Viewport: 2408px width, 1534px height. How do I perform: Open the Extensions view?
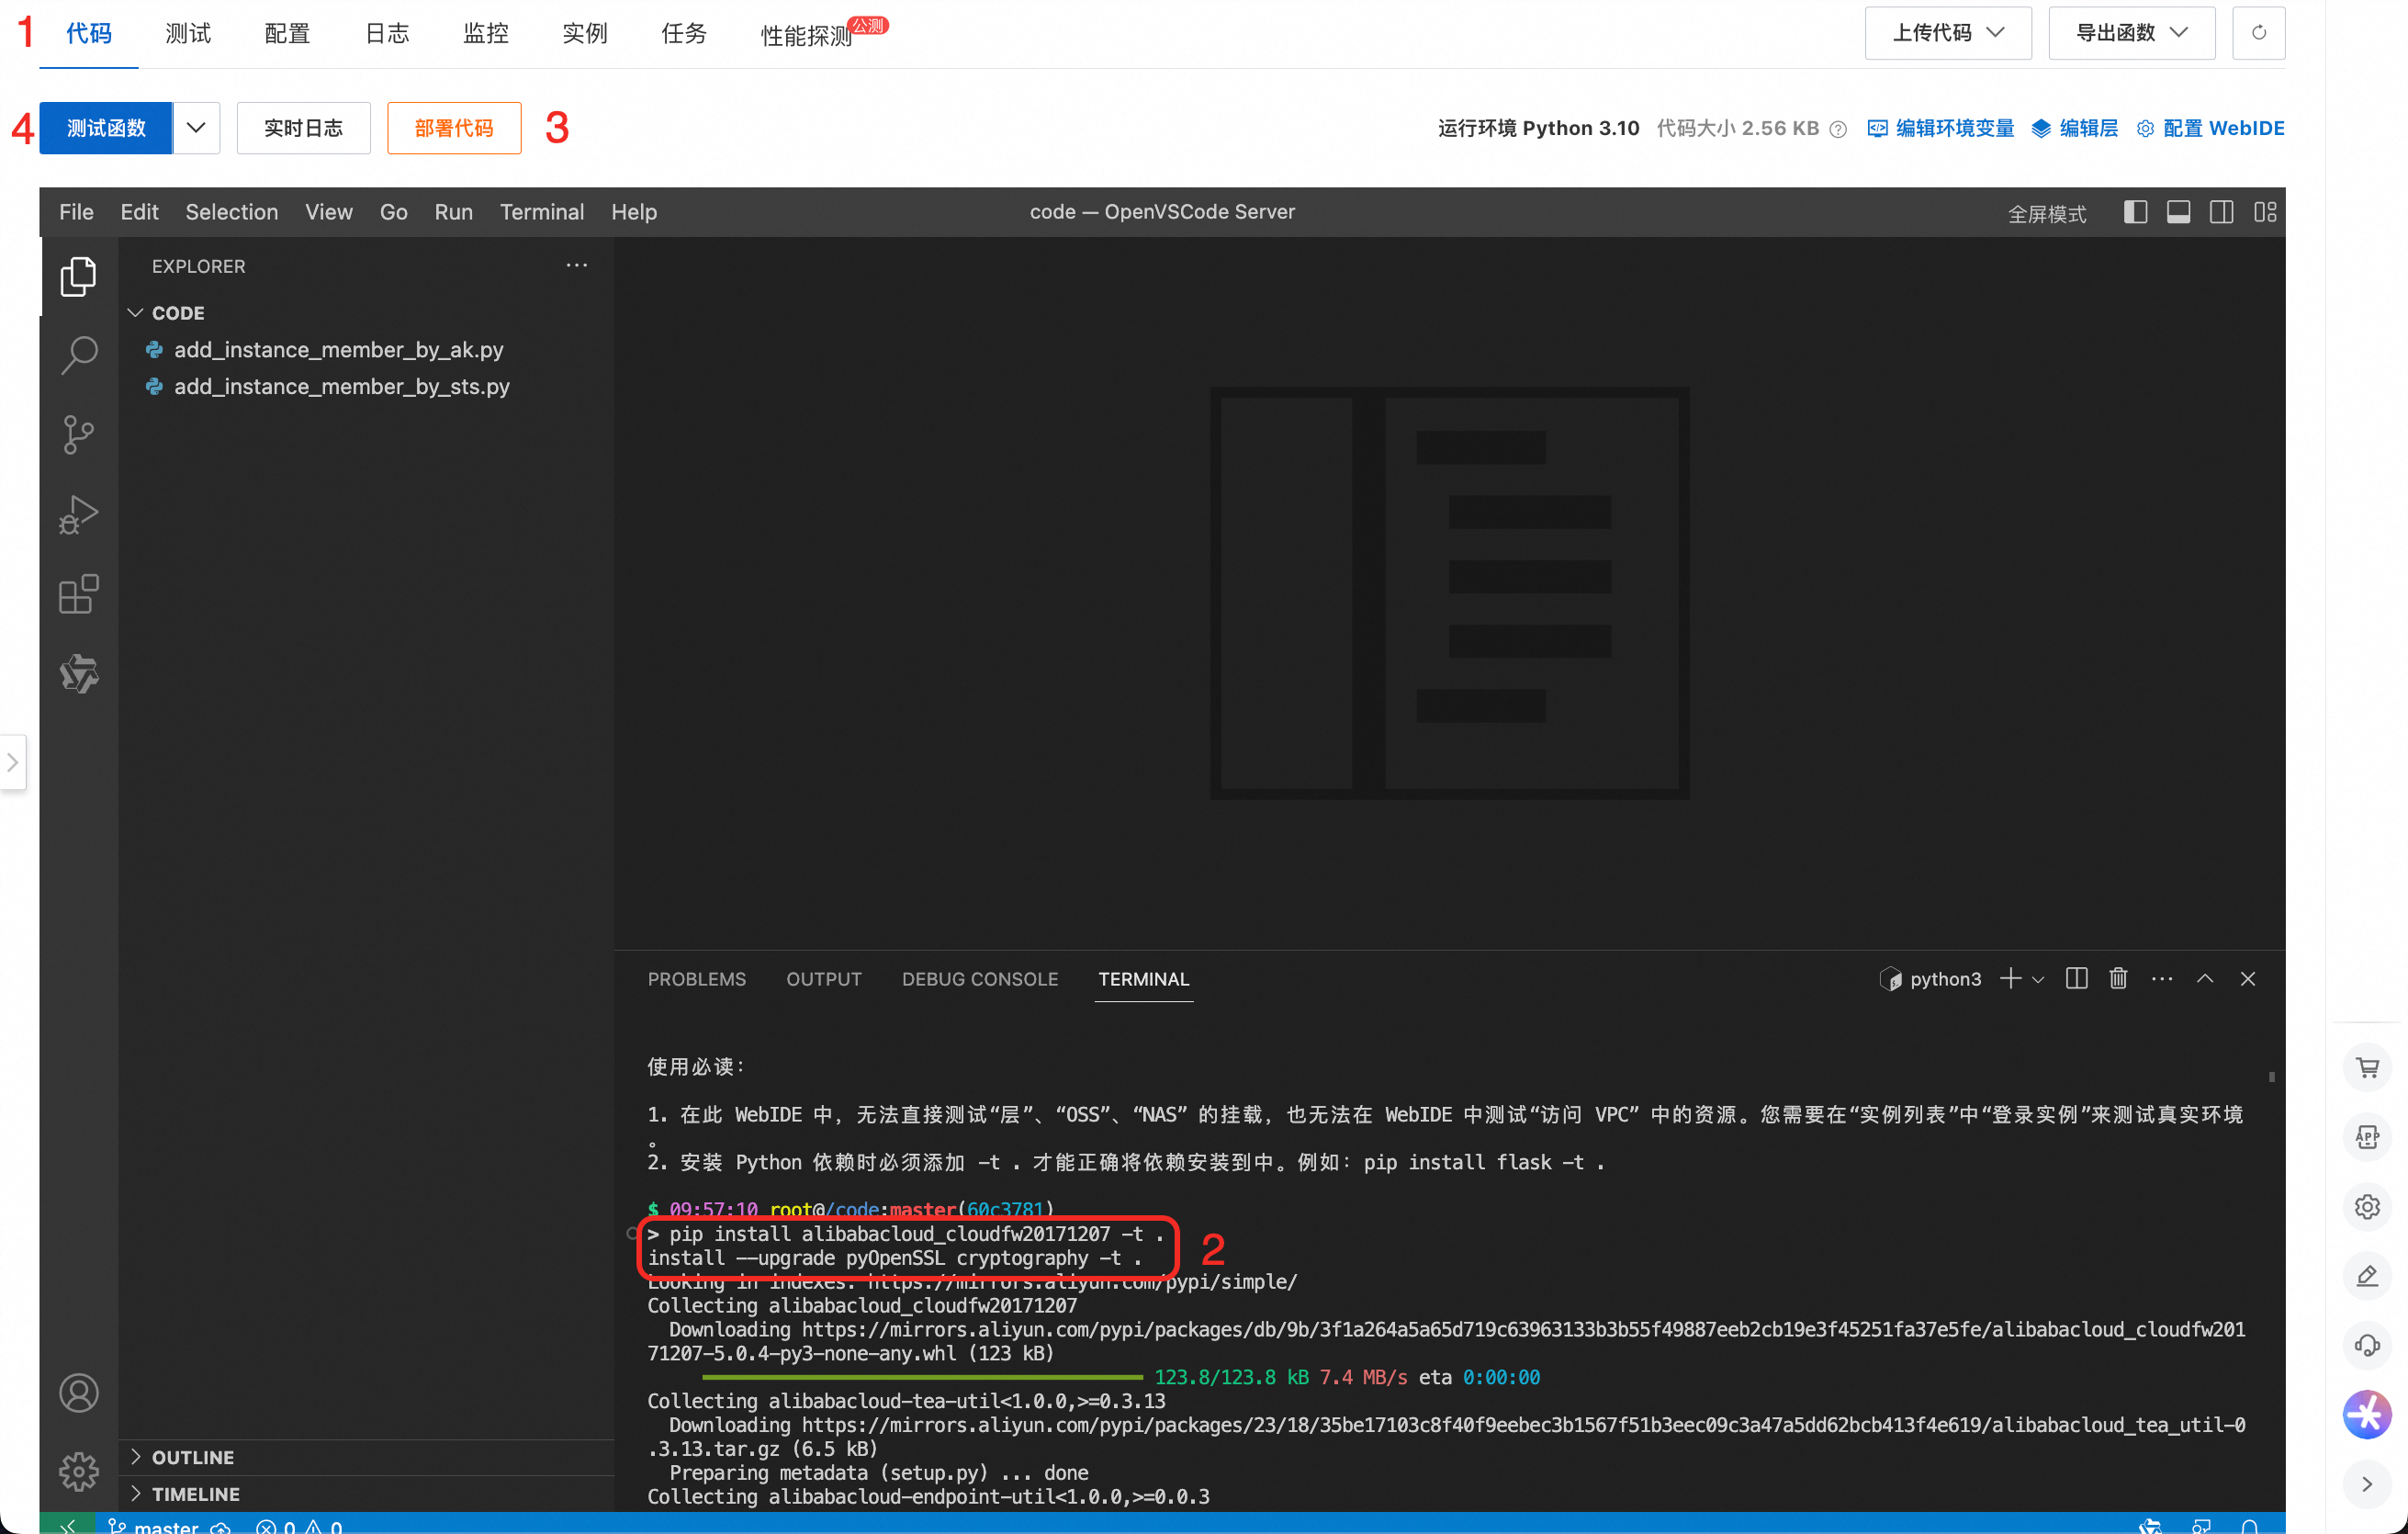78,594
